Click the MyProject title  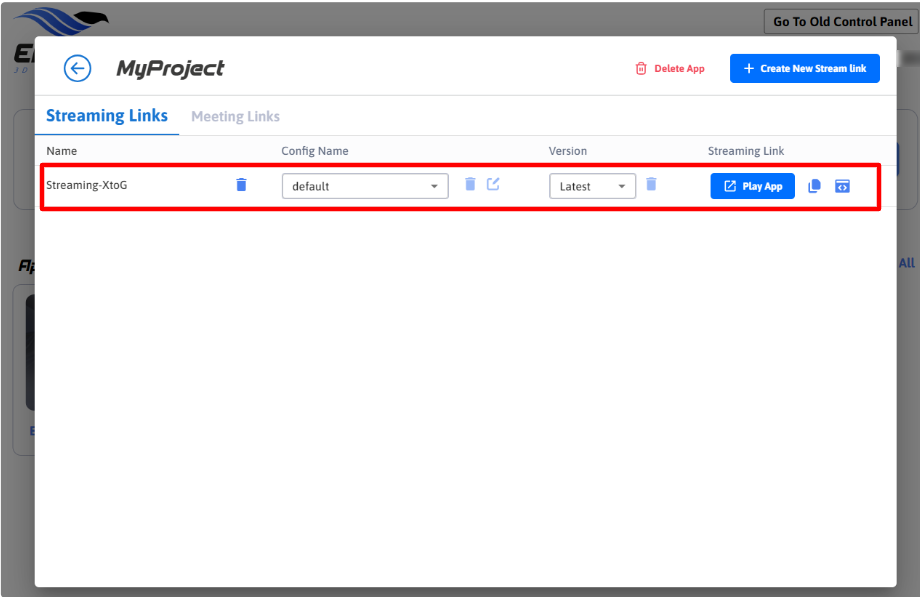point(170,68)
